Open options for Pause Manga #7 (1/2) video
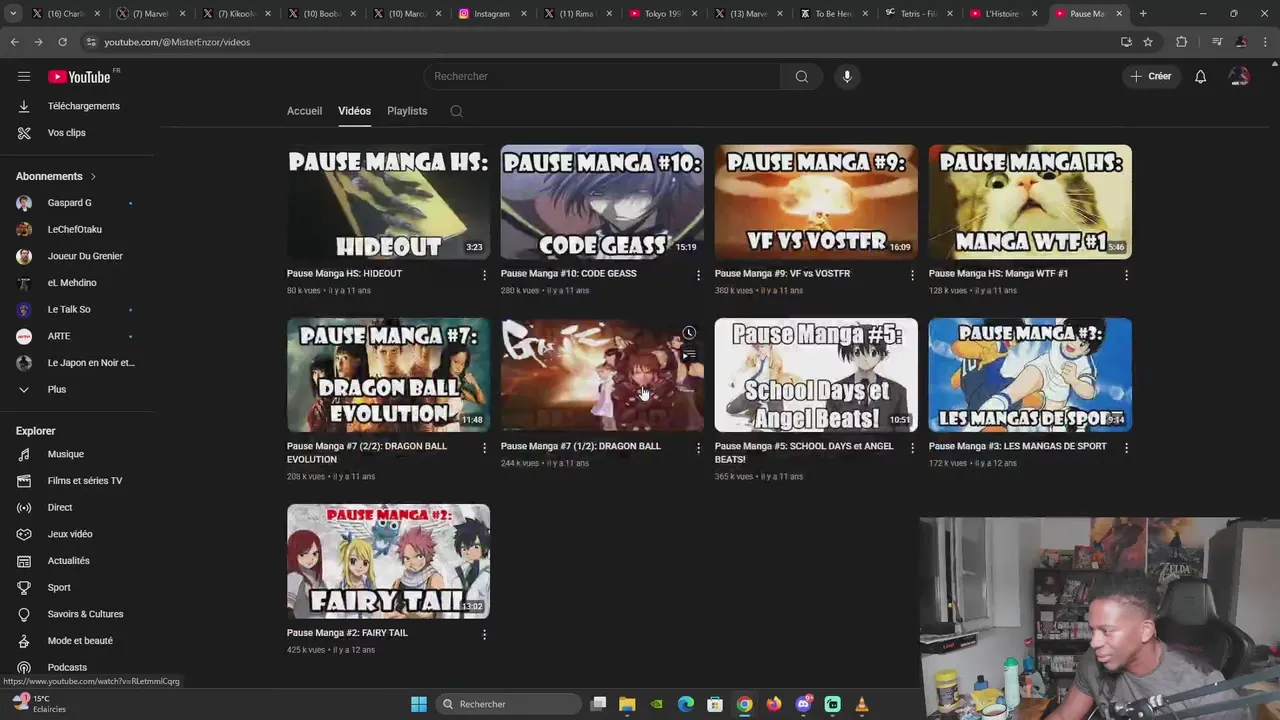This screenshot has height=720, width=1280. (x=698, y=448)
